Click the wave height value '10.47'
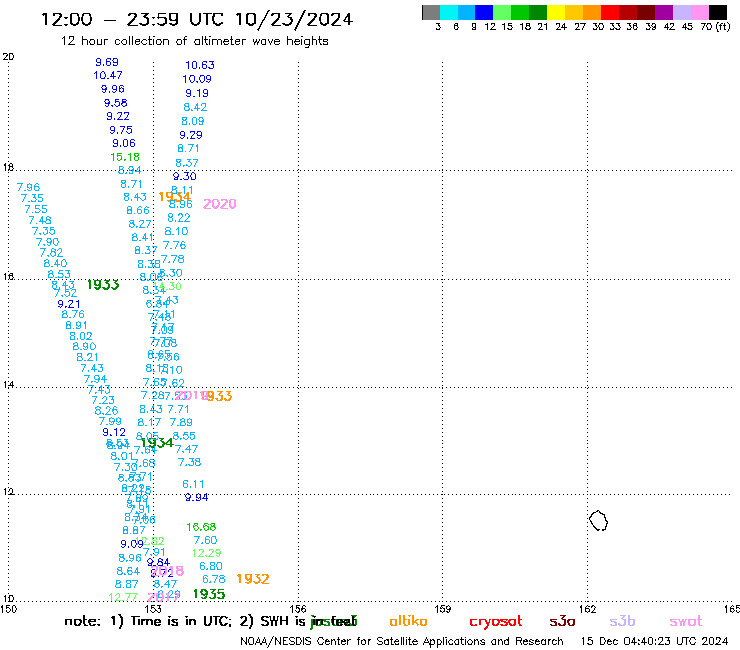740x650 pixels. pos(108,75)
